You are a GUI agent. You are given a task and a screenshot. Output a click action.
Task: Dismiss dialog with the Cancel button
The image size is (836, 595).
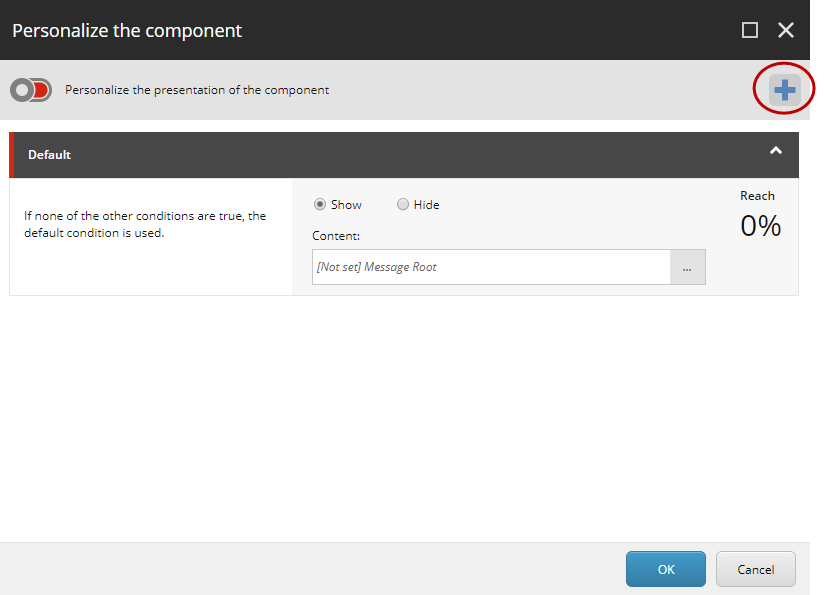(x=755, y=569)
